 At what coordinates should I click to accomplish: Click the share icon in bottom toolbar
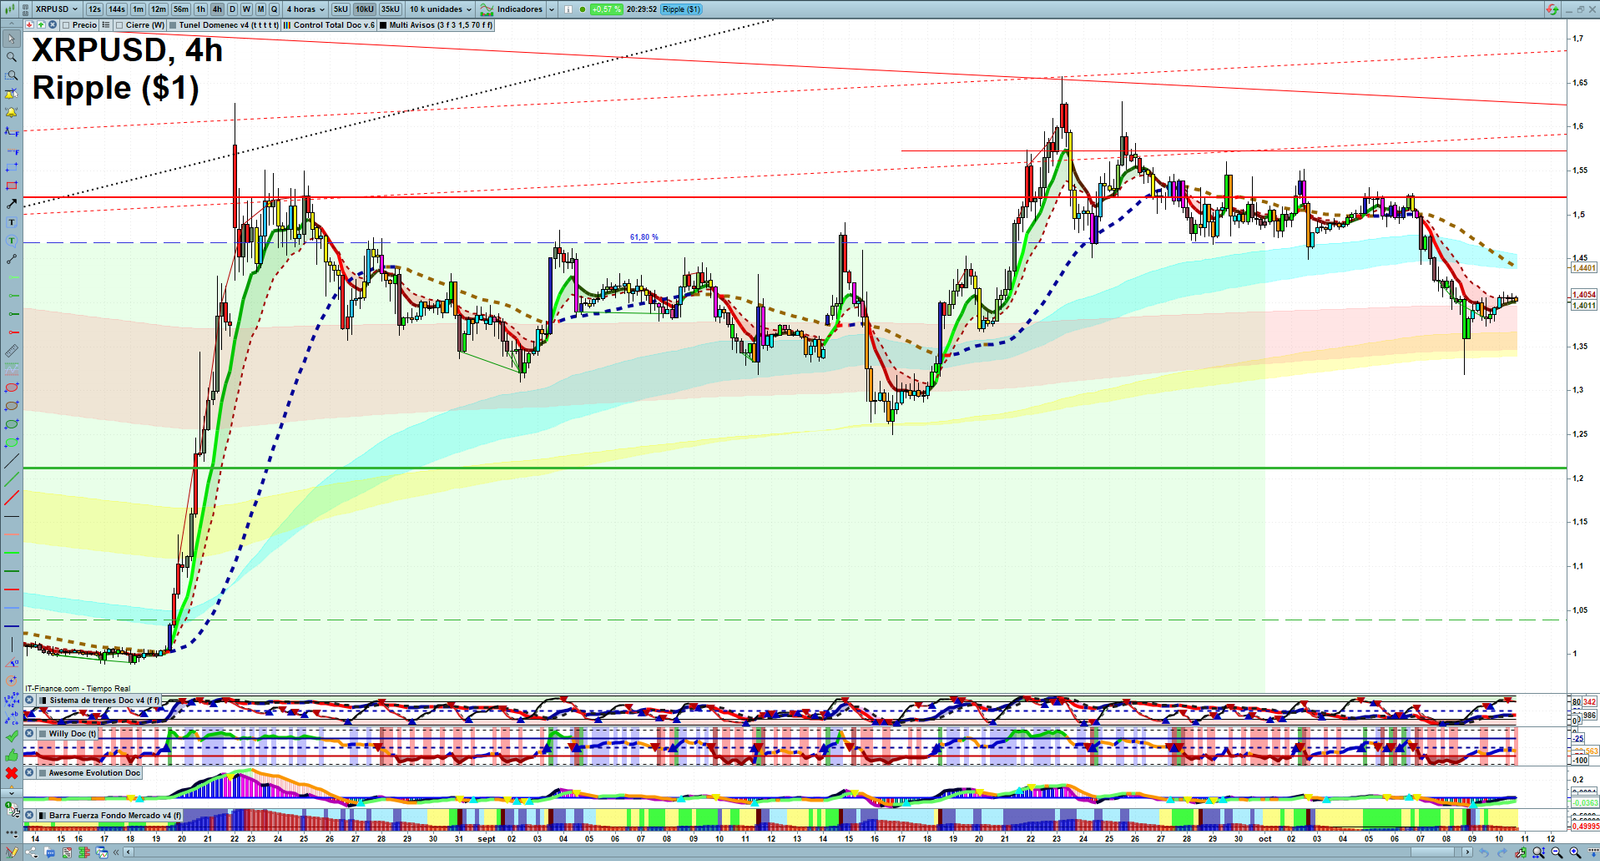click(x=31, y=853)
